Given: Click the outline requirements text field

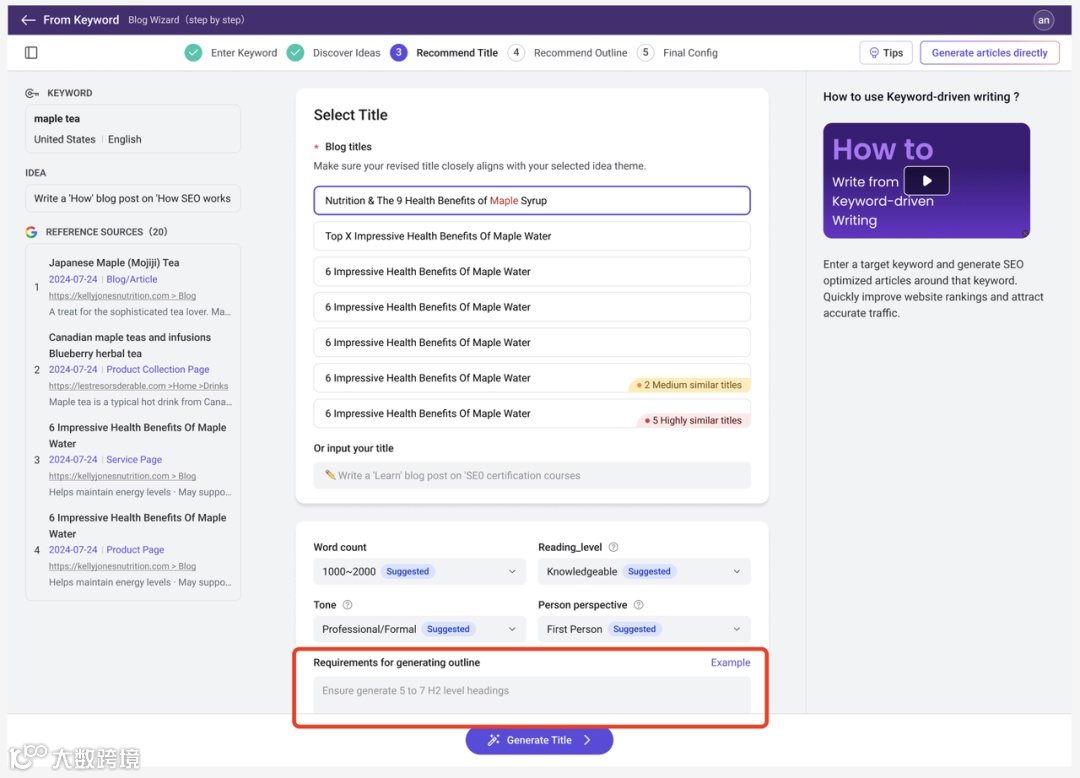Looking at the screenshot, I should tap(532, 694).
